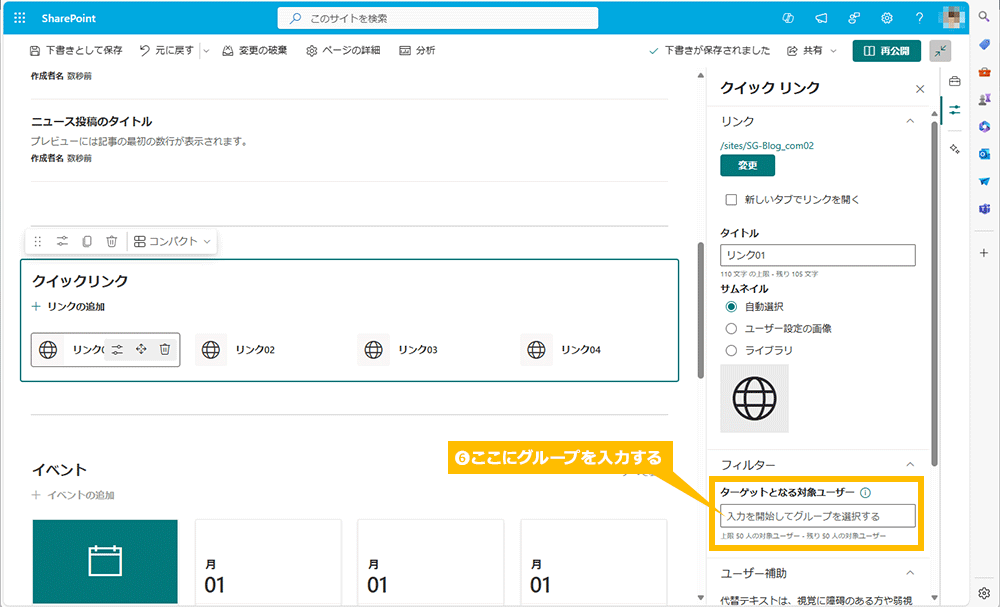Viewport: 1000px width, 607px height.
Task: Open the /sites/SG-Blog_com02 link
Action: [767, 145]
